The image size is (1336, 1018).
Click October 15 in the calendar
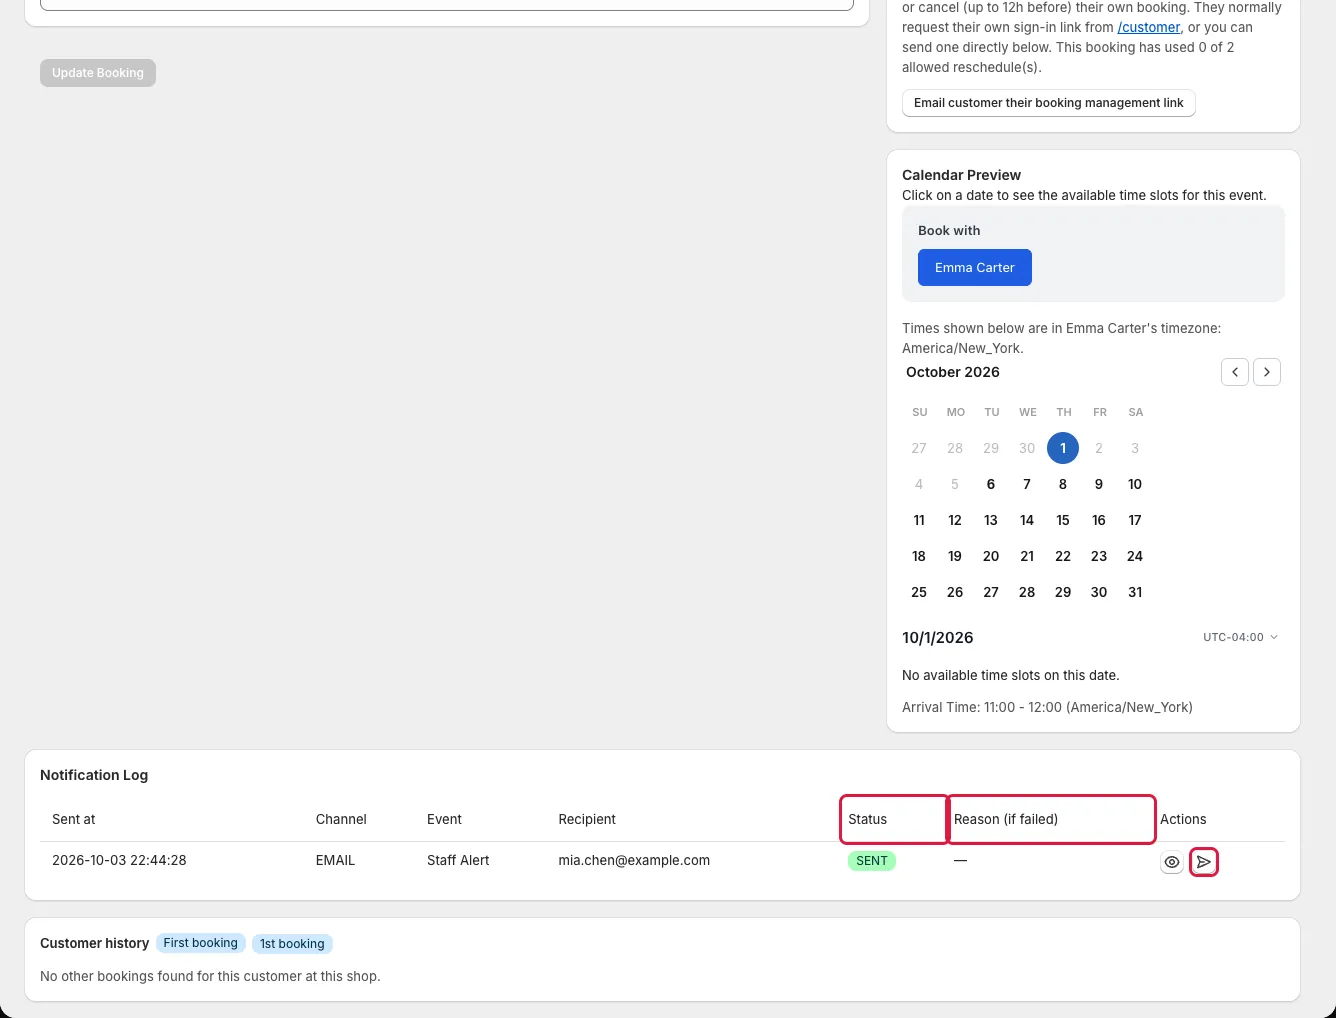click(x=1063, y=520)
